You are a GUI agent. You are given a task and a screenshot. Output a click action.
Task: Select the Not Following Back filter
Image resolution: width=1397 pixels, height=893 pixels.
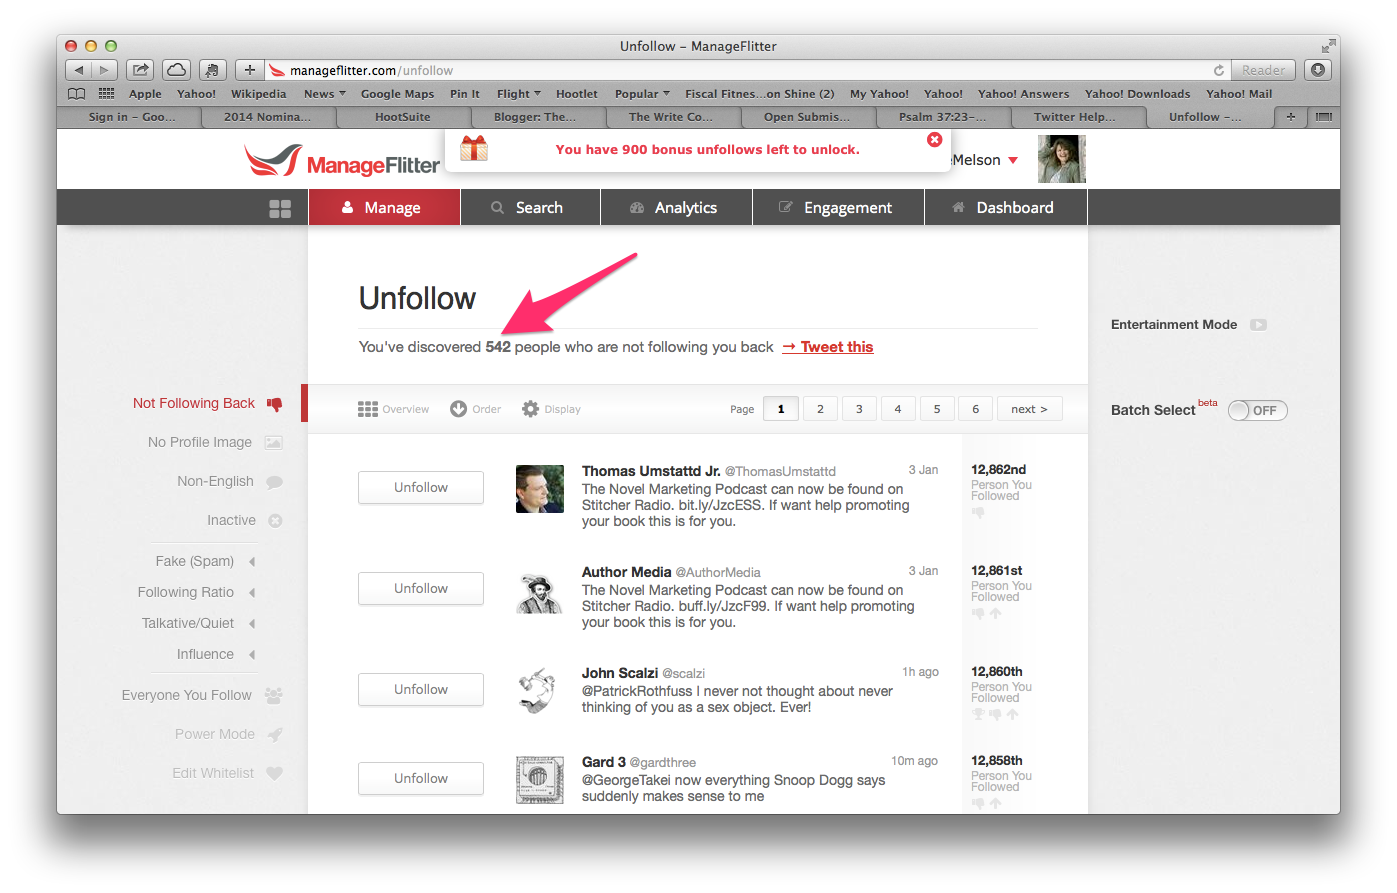(x=194, y=403)
